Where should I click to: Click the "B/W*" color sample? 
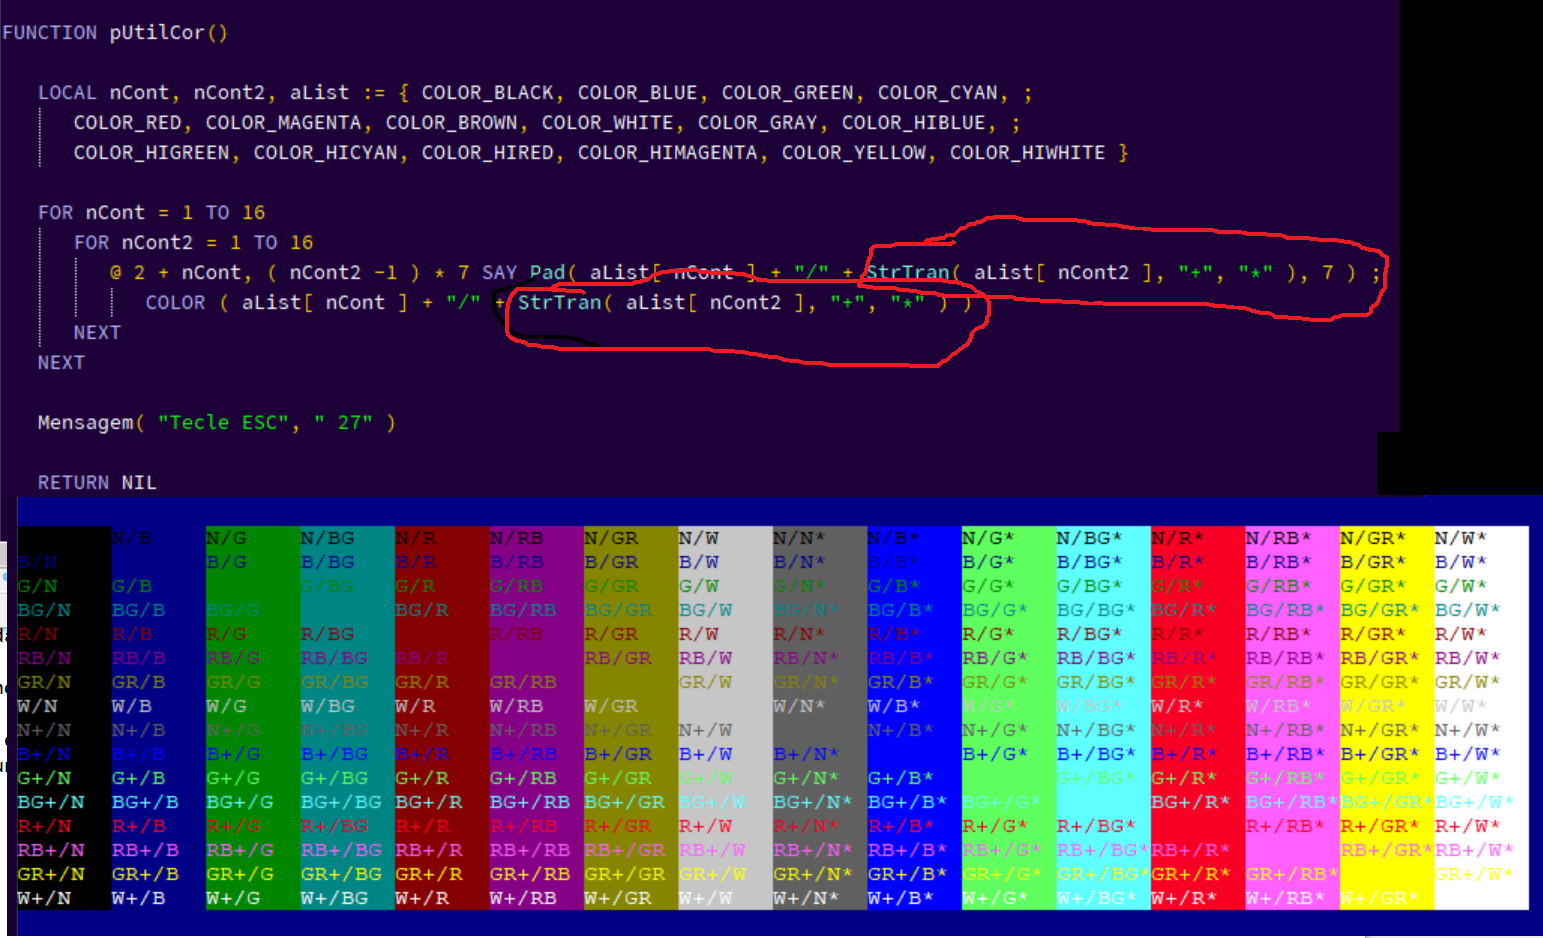1461,562
